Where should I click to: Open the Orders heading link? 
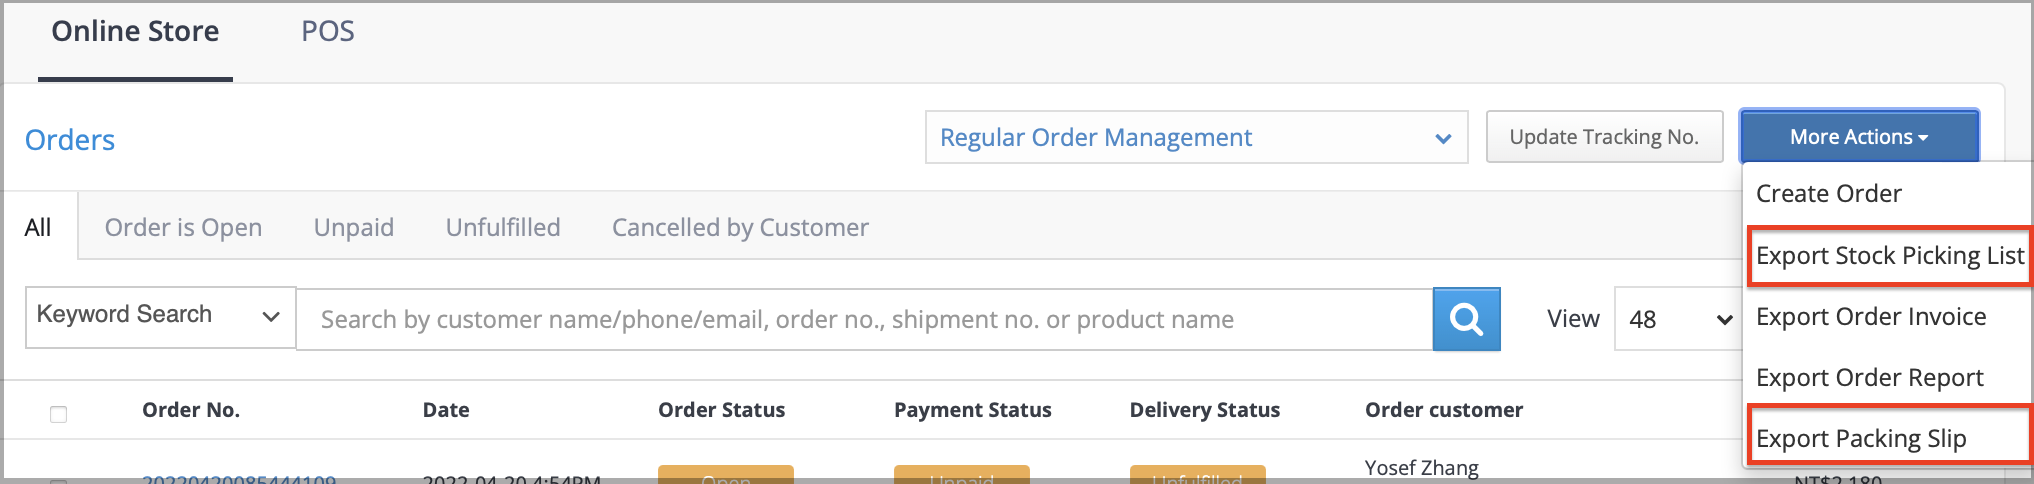70,140
